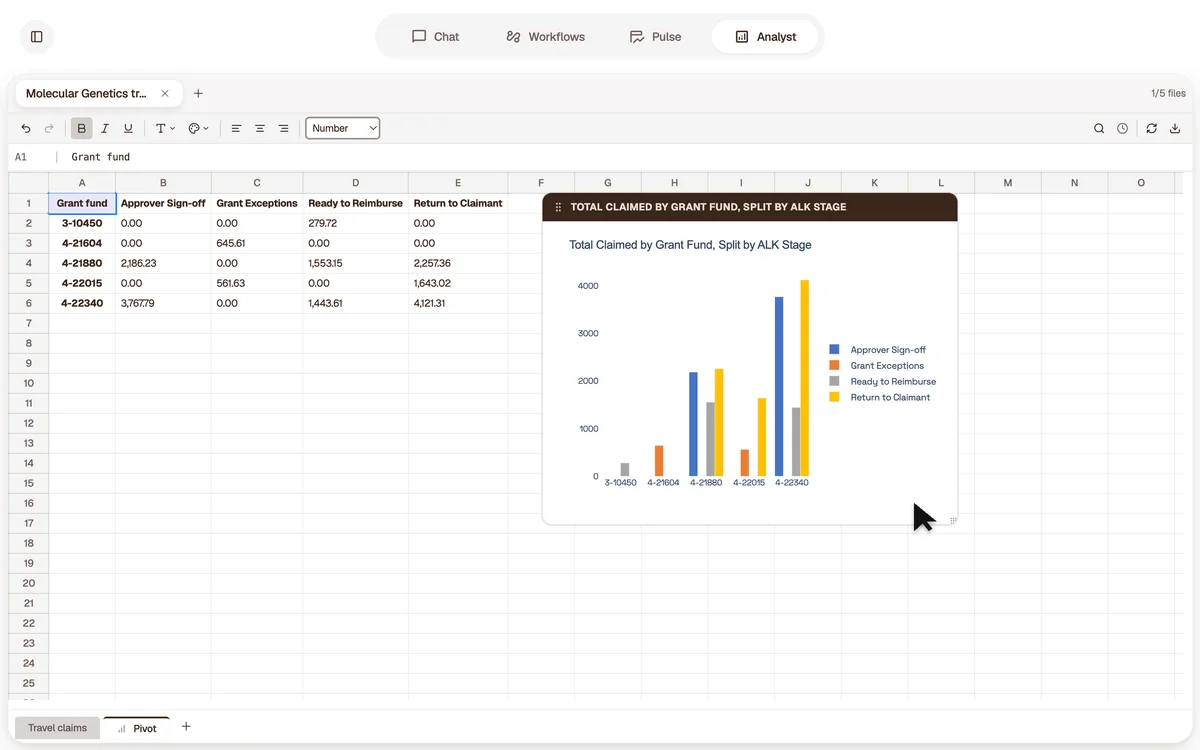Toggle italic formatting
Viewport: 1200px width, 750px height.
105,128
